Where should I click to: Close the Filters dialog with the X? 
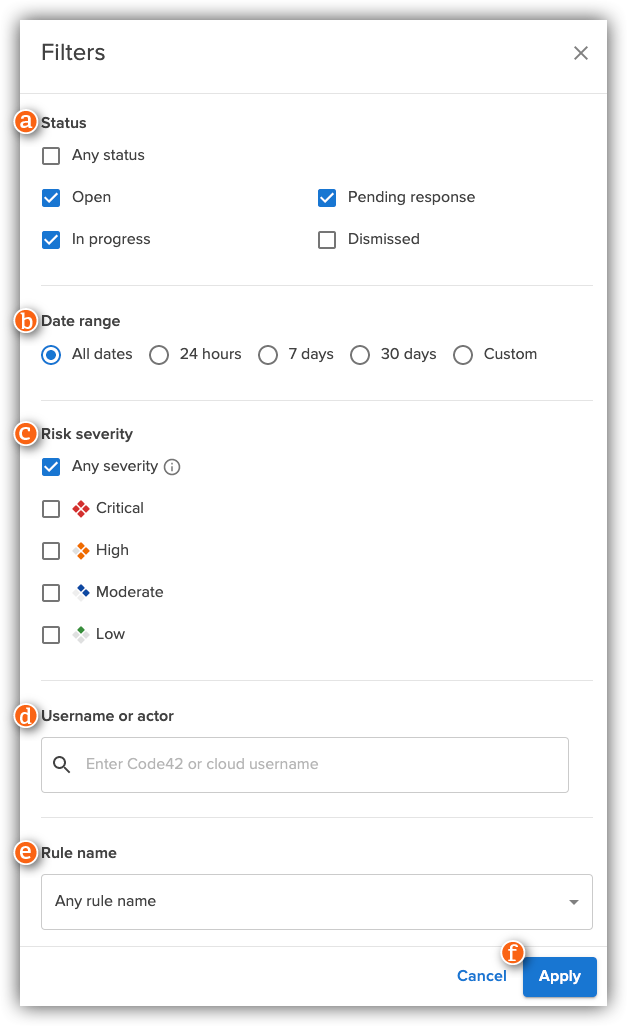(x=581, y=53)
